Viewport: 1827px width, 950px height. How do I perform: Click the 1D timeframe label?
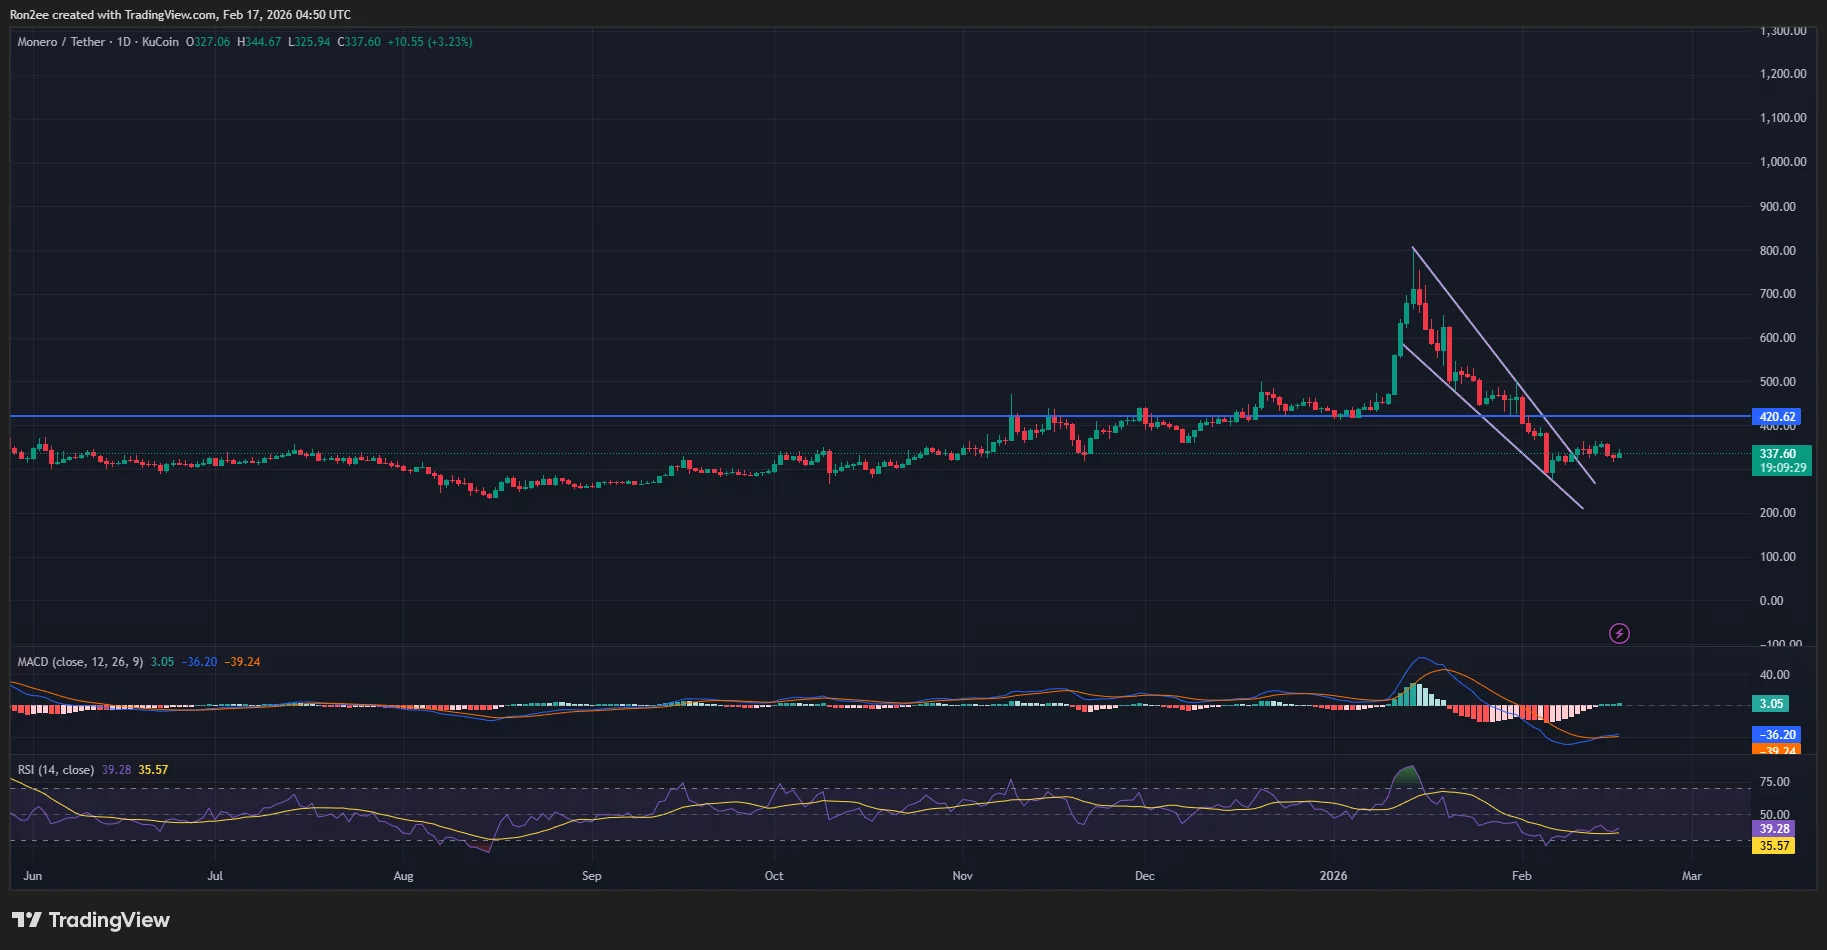pos(124,42)
